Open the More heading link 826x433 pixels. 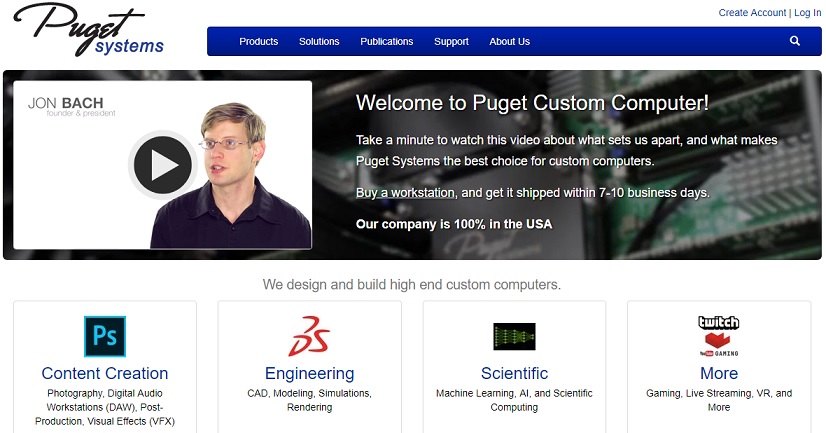(719, 373)
